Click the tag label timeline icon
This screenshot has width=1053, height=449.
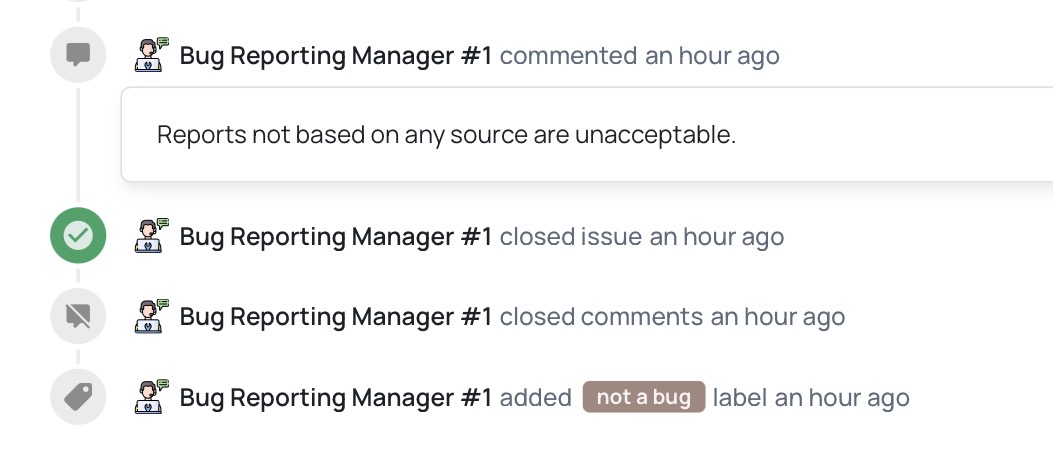tap(78, 398)
